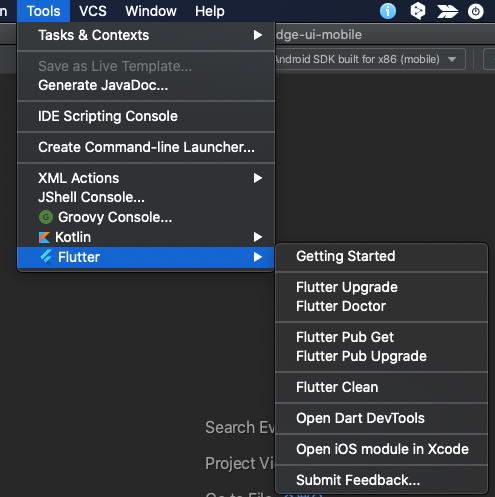The width and height of the screenshot is (495, 497).
Task: Click the circular power icon in menu bar
Action: [475, 12]
